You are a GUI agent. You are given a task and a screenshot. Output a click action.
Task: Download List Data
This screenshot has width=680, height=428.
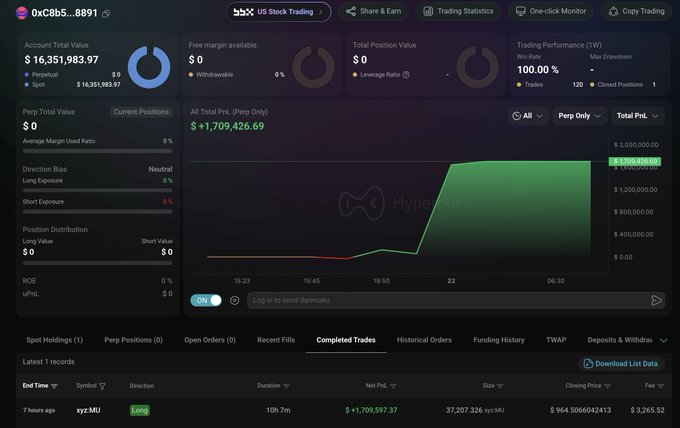pos(621,363)
